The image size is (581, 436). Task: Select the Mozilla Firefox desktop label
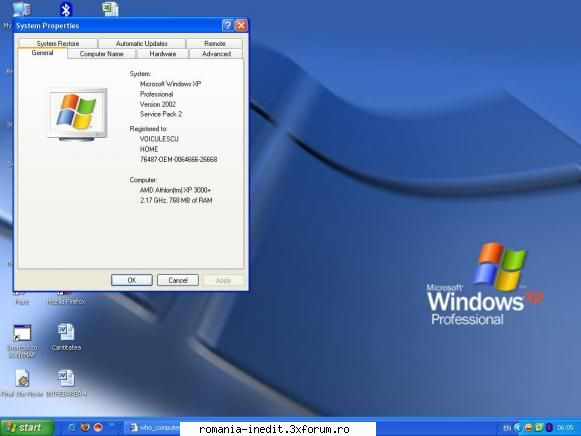(66, 302)
